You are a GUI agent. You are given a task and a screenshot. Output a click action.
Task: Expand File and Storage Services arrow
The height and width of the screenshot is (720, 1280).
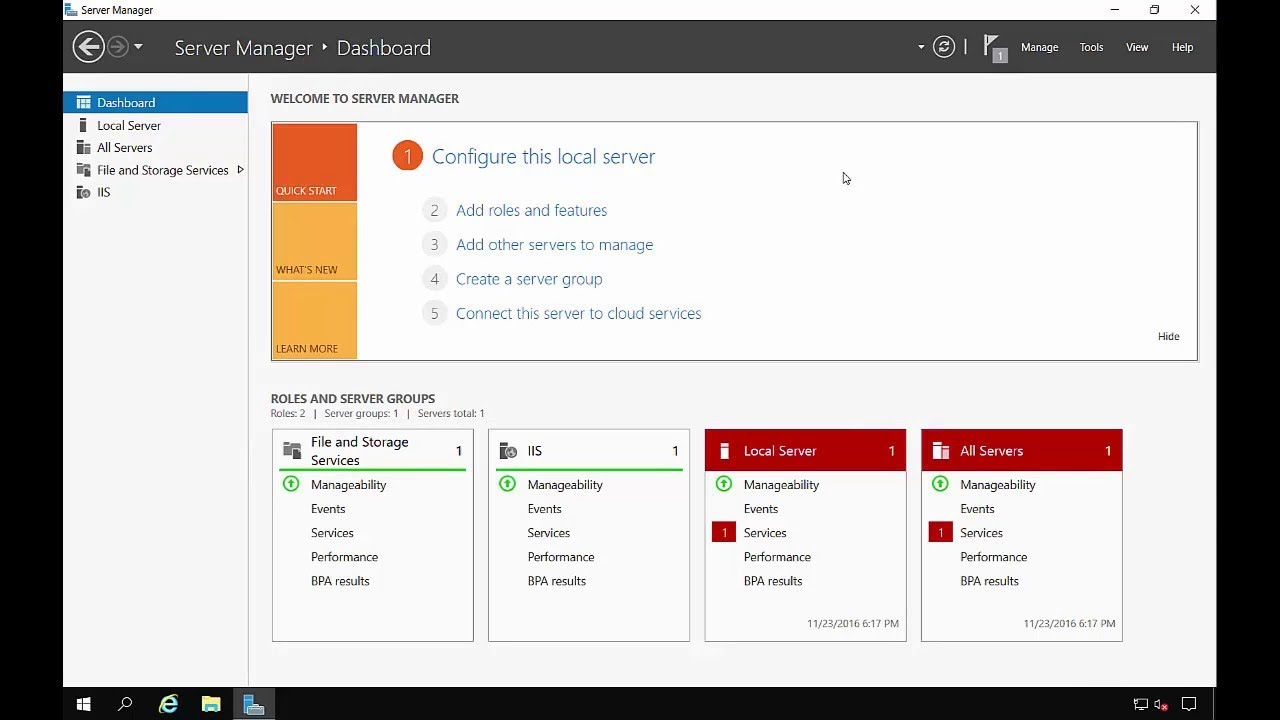coord(240,170)
